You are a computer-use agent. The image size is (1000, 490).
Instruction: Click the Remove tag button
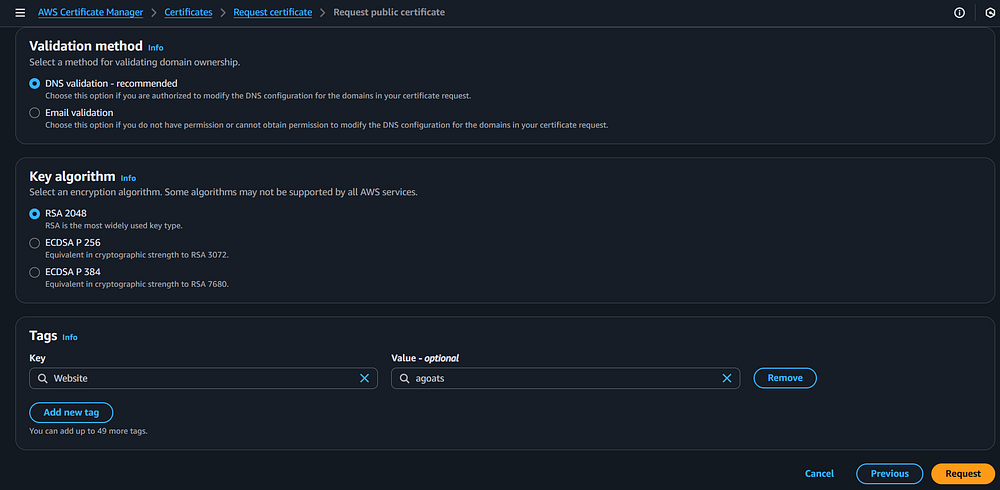[784, 378]
